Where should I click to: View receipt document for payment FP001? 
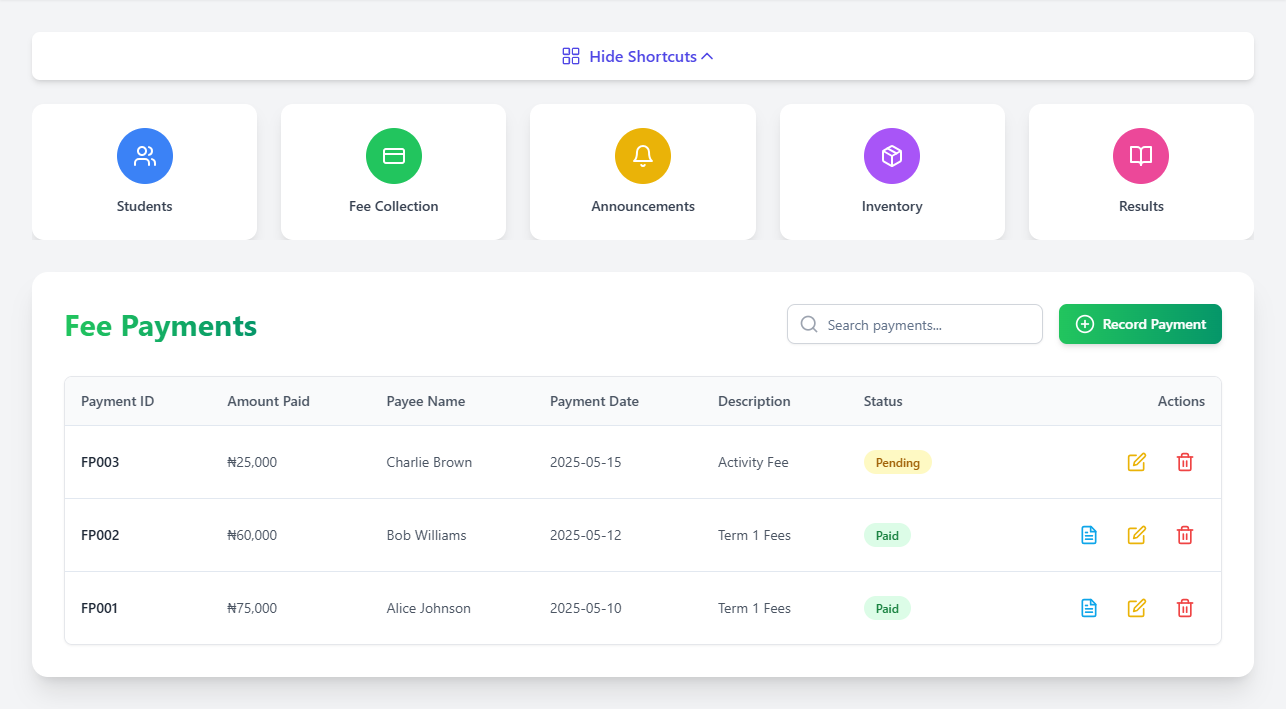1089,608
